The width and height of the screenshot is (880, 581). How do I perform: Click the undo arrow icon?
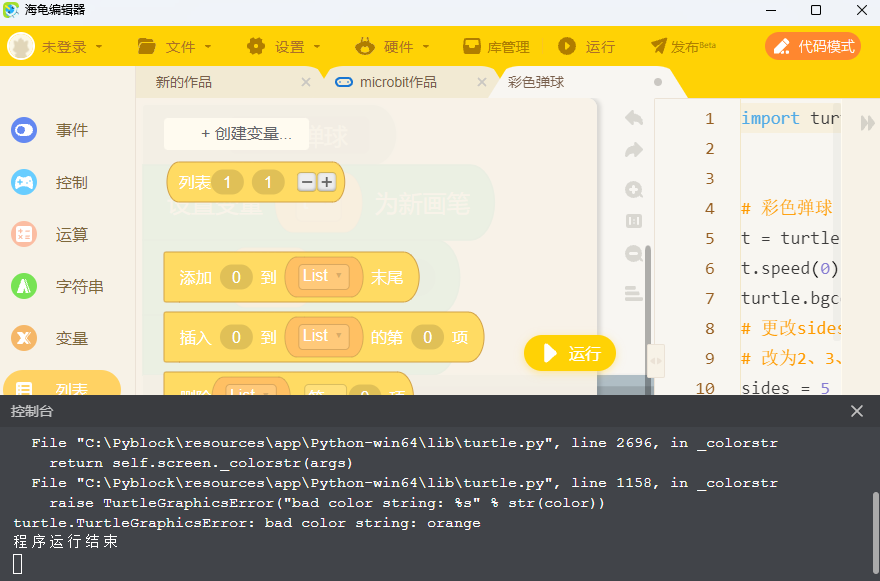pos(633,118)
